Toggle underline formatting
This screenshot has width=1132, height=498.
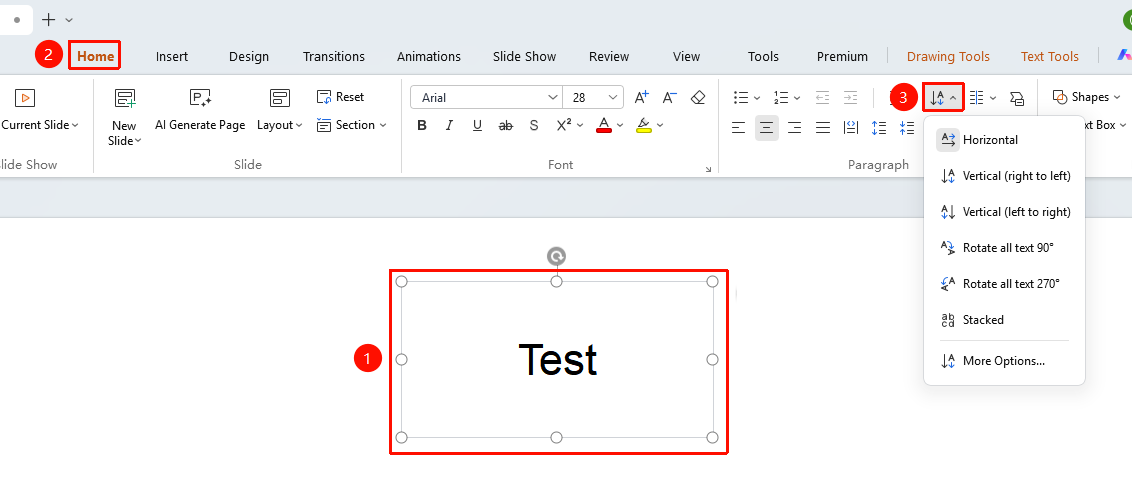click(x=477, y=126)
